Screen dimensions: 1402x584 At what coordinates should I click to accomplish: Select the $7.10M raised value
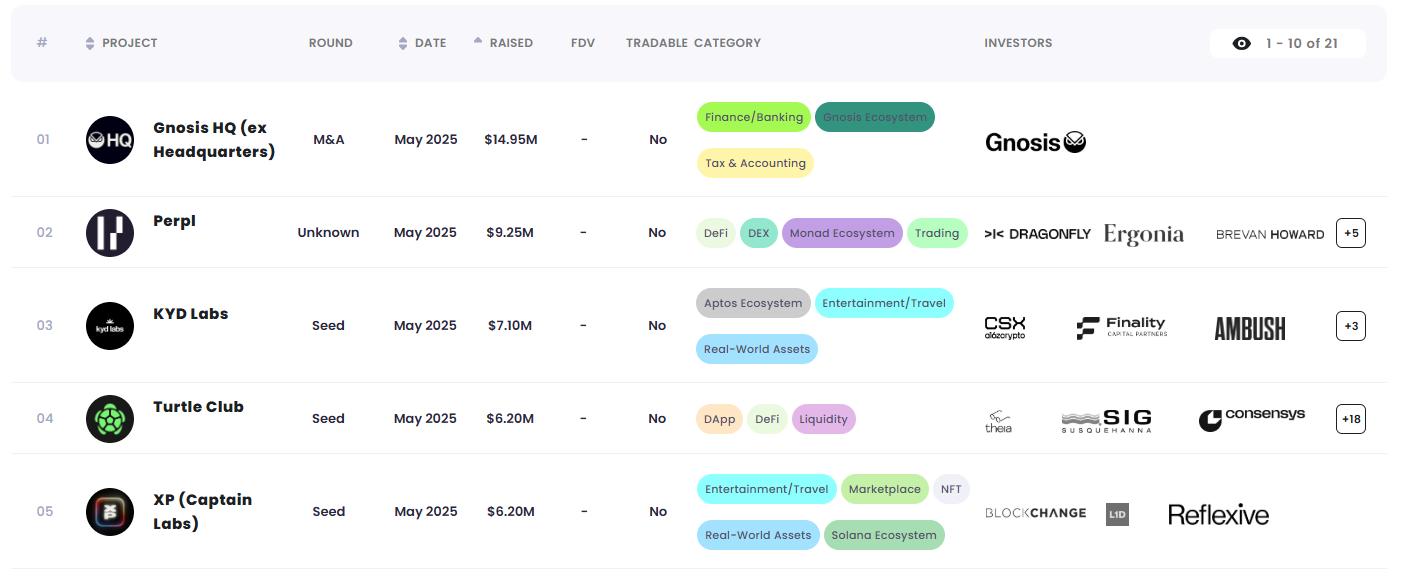pos(511,326)
